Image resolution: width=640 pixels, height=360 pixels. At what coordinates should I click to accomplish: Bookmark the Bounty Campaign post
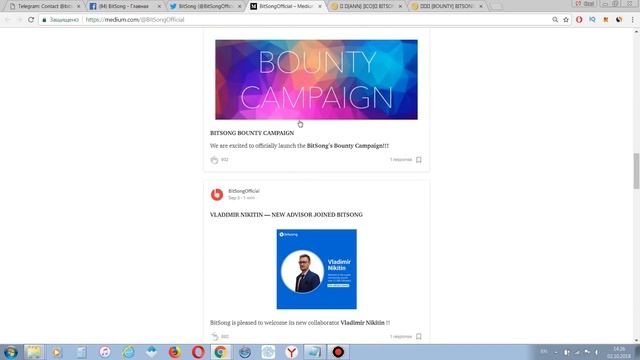(x=418, y=160)
